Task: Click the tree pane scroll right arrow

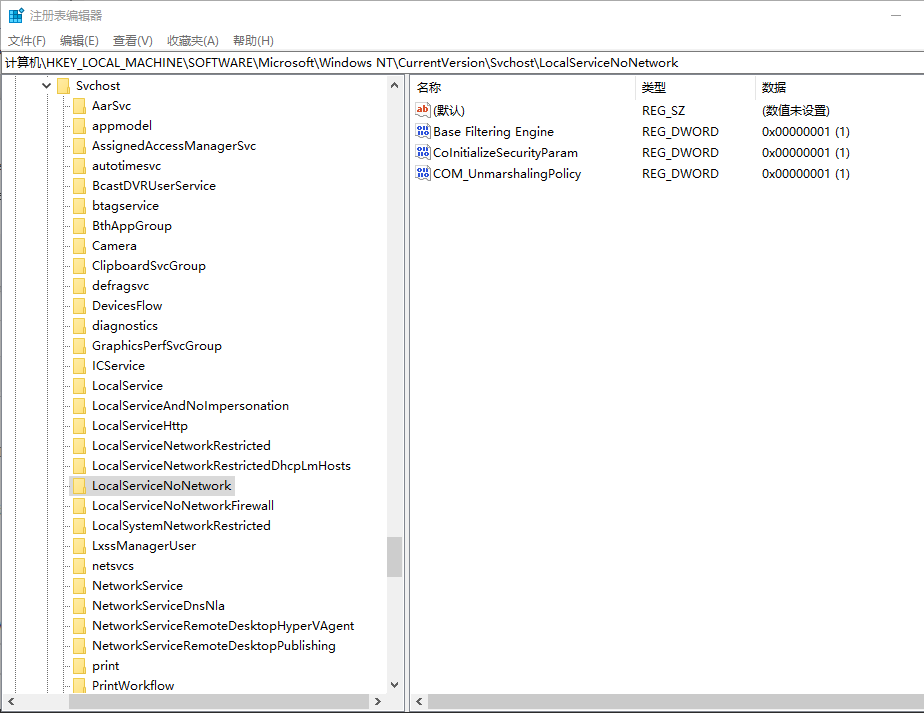Action: [378, 701]
